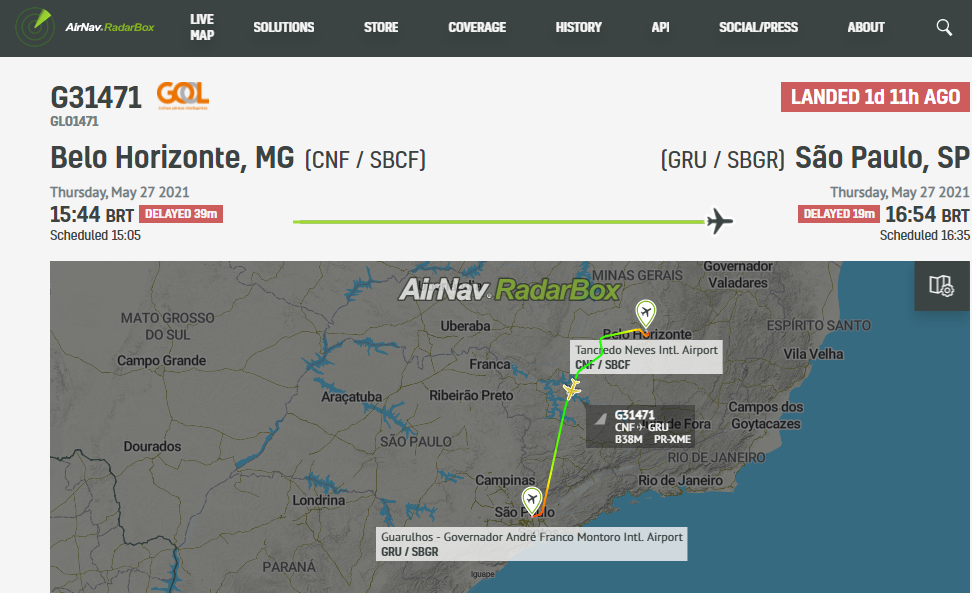Open the ABOUT menu item

[x=866, y=27]
